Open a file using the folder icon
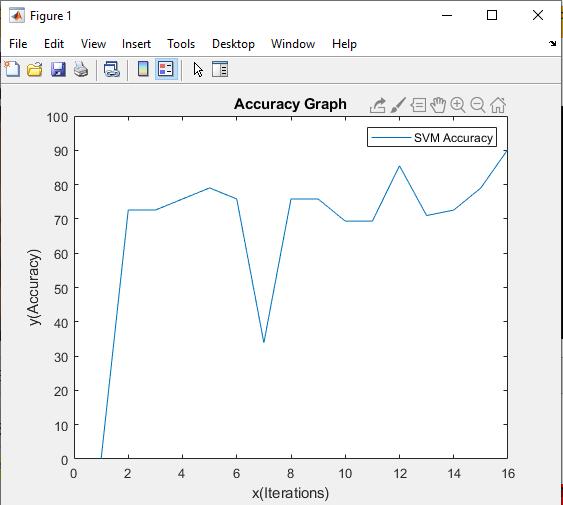Image resolution: width=563 pixels, height=505 pixels. click(x=35, y=69)
